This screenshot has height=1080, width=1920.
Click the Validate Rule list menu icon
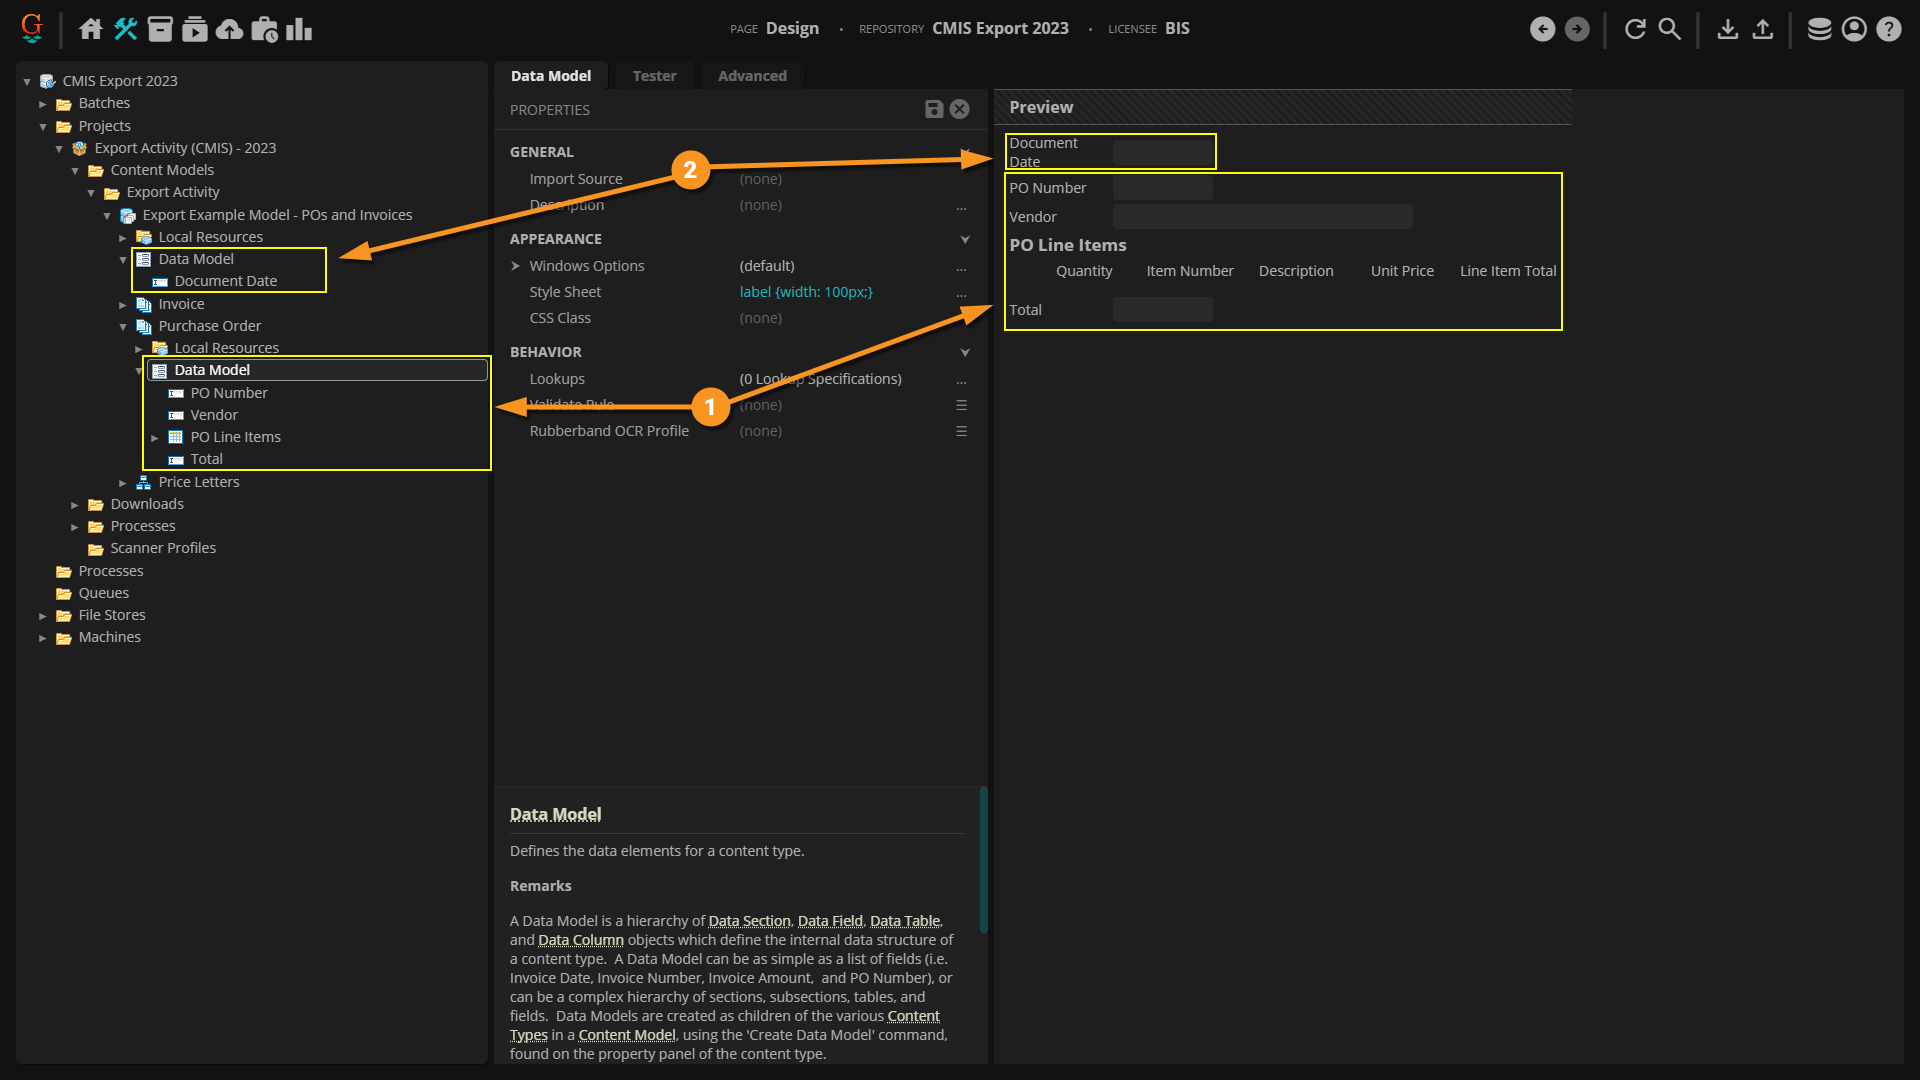[961, 405]
